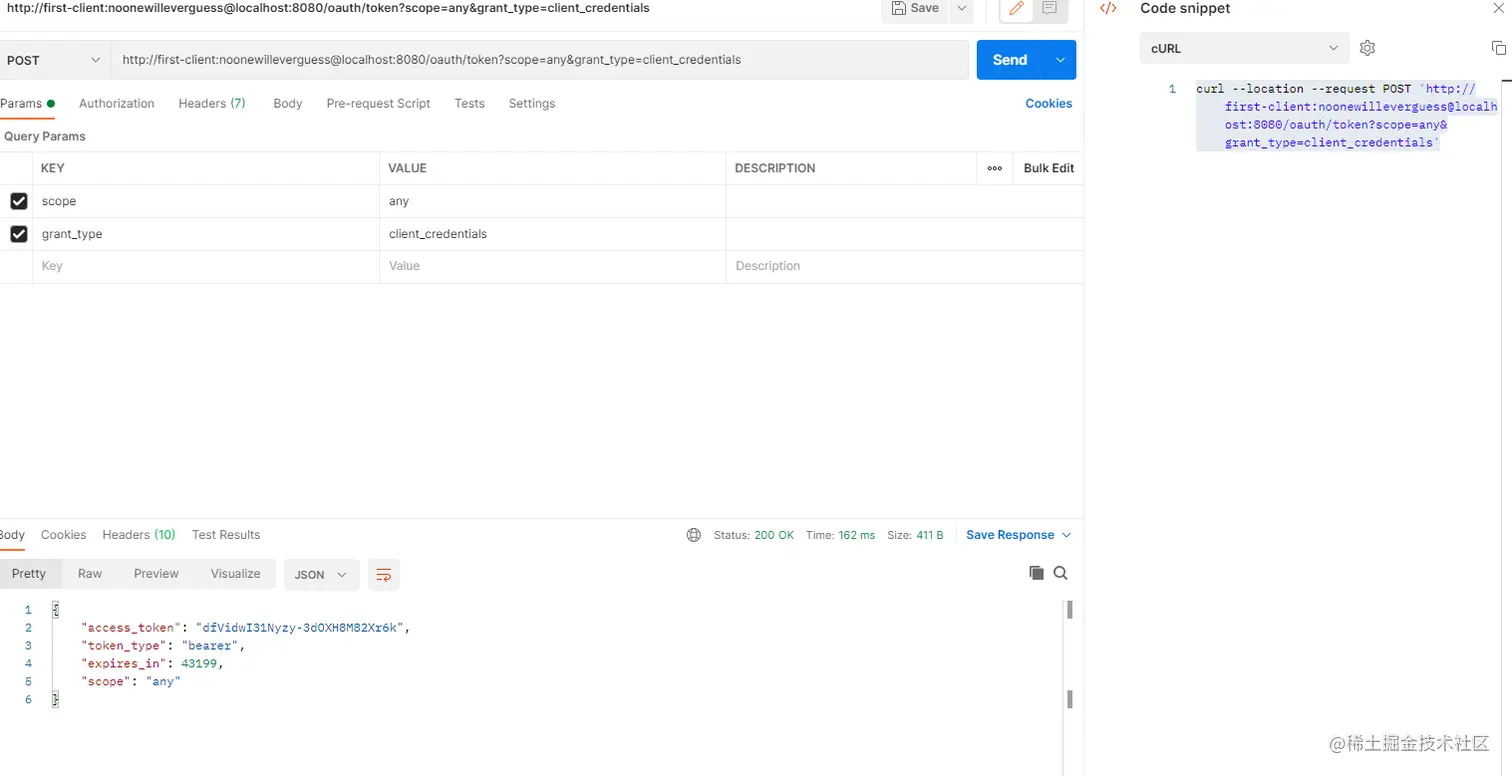The width and height of the screenshot is (1512, 776).
Task: Open the Tests tab
Action: point(469,104)
